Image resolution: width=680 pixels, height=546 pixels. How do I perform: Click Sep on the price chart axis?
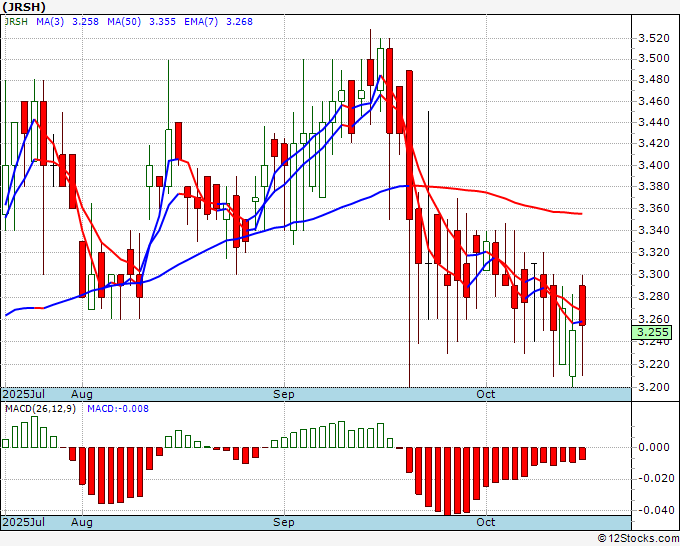click(x=284, y=394)
